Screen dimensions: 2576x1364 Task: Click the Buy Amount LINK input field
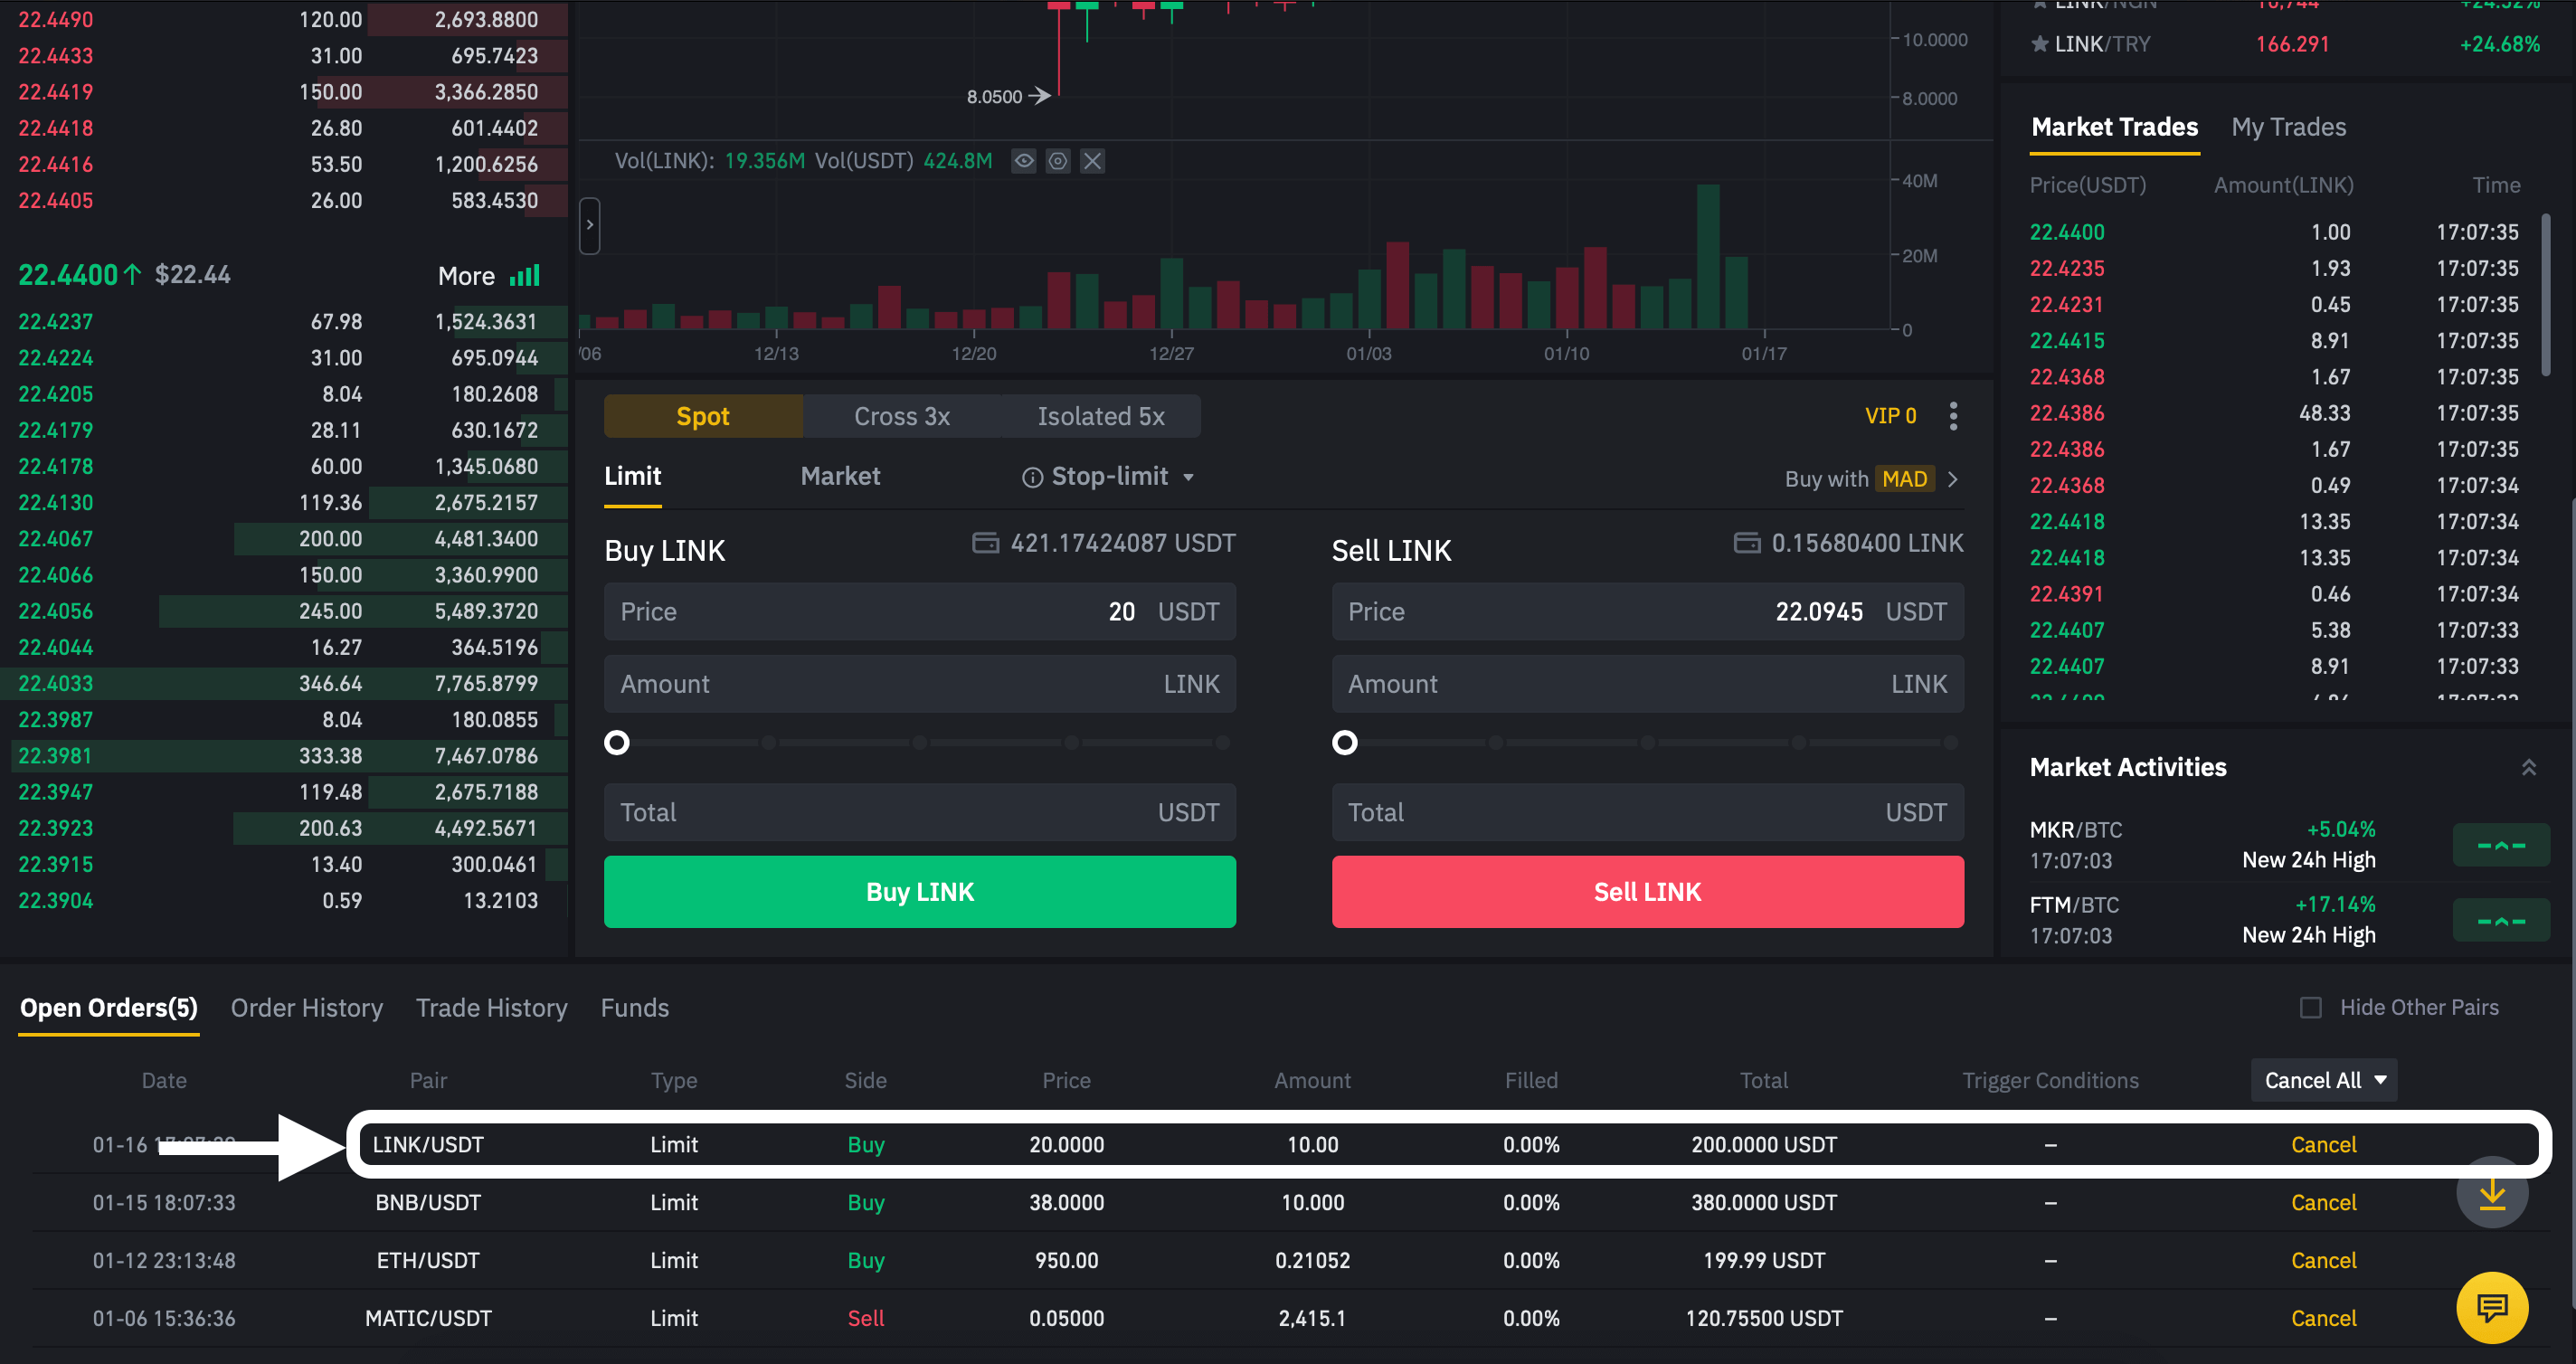click(920, 684)
